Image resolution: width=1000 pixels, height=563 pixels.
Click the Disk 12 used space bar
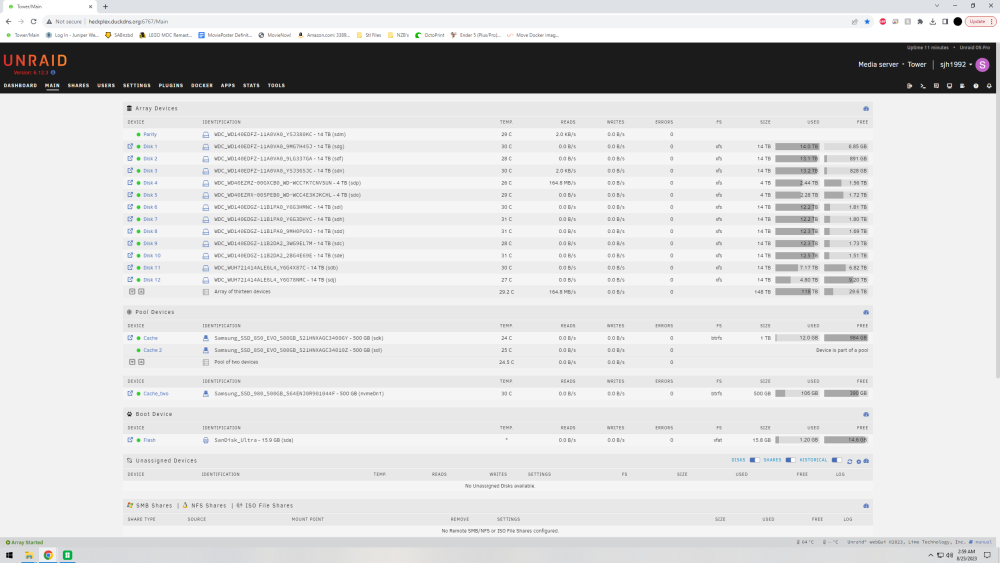click(797, 280)
